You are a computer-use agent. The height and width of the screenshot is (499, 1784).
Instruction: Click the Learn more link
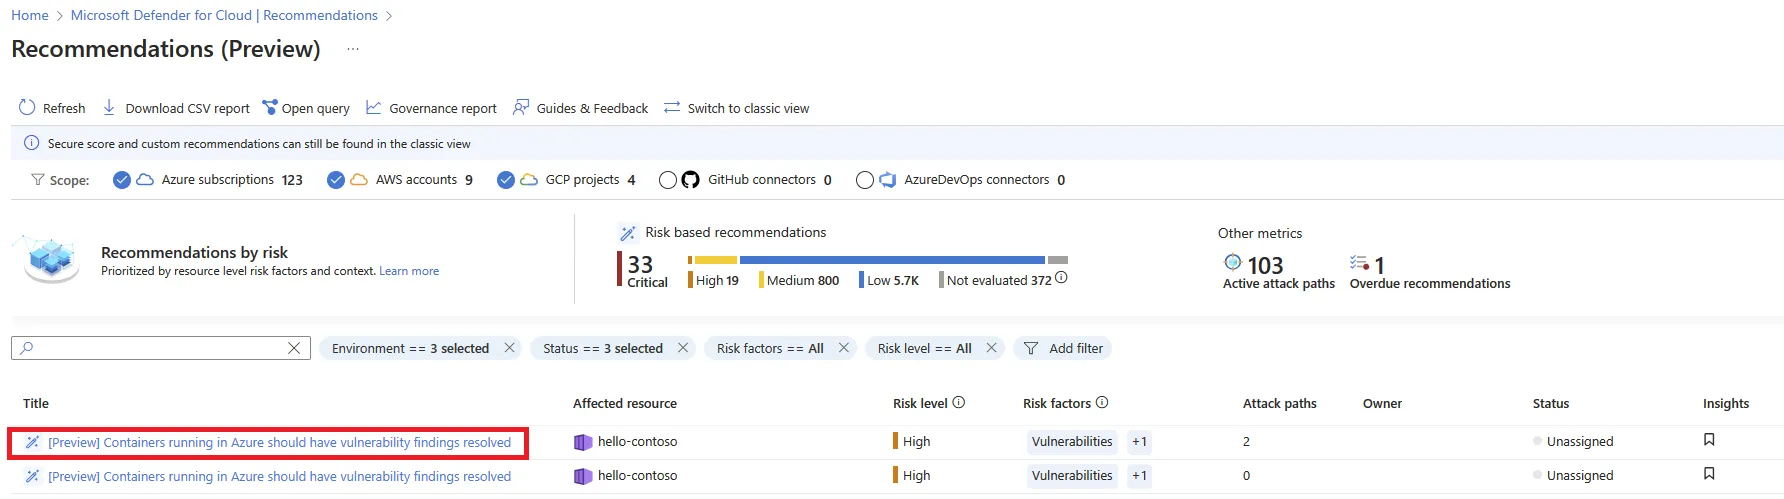(409, 271)
